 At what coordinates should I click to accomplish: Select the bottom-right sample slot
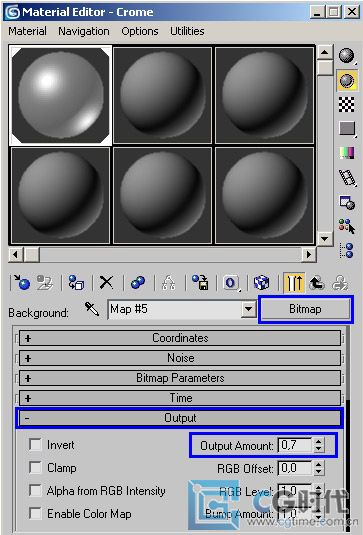pyautogui.click(x=264, y=195)
